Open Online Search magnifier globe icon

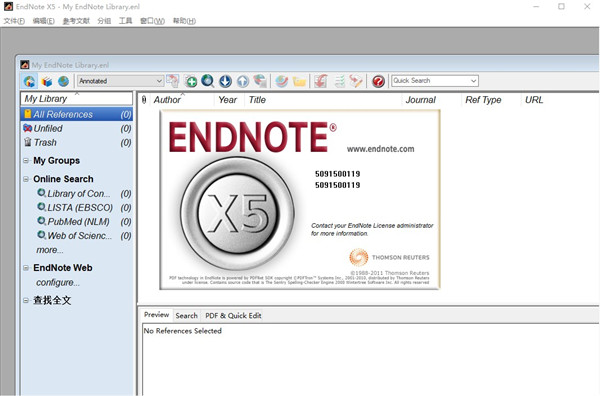click(x=208, y=81)
